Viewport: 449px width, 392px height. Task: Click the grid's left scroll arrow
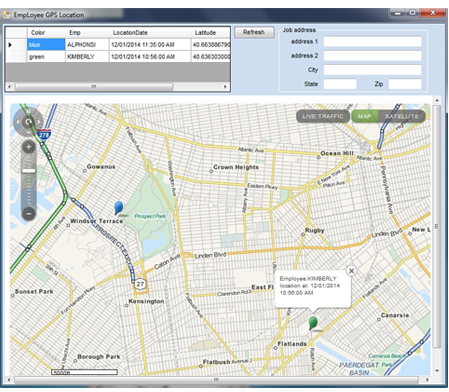[9, 87]
